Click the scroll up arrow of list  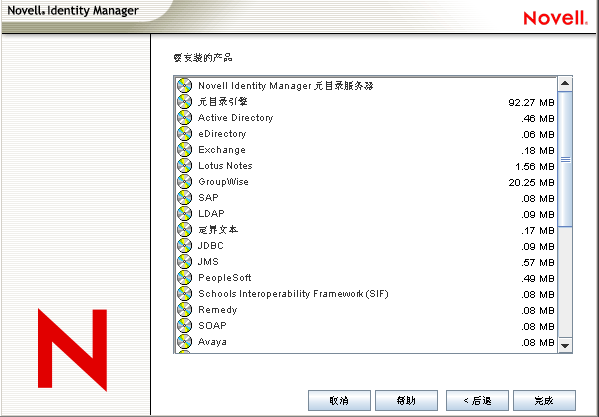(565, 84)
